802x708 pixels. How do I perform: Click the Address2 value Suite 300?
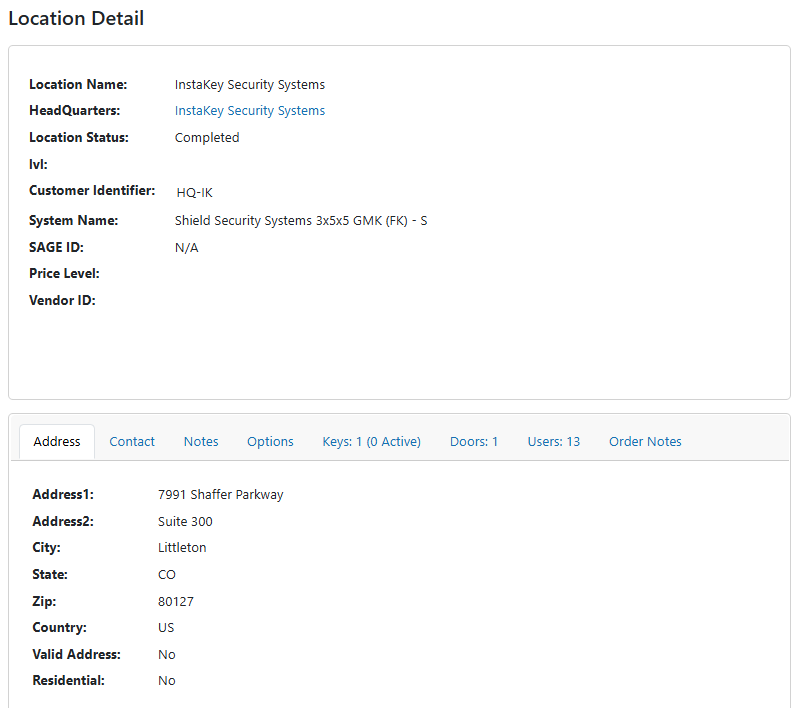pos(185,522)
